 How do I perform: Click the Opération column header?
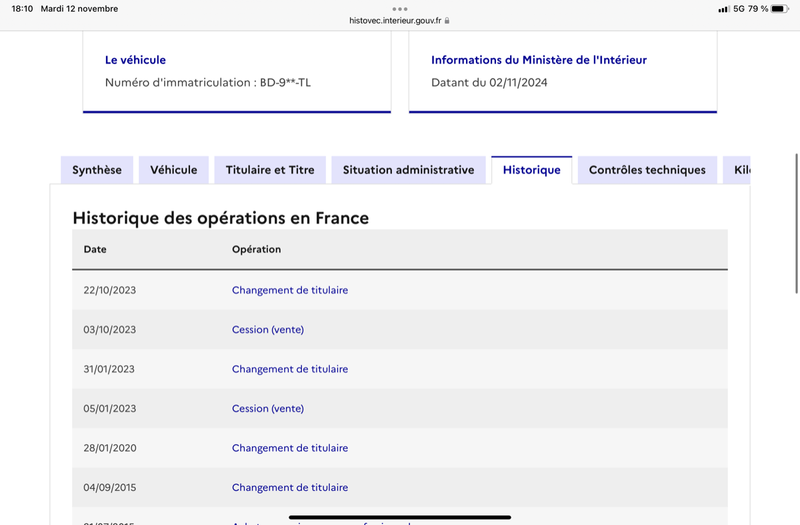pos(256,249)
